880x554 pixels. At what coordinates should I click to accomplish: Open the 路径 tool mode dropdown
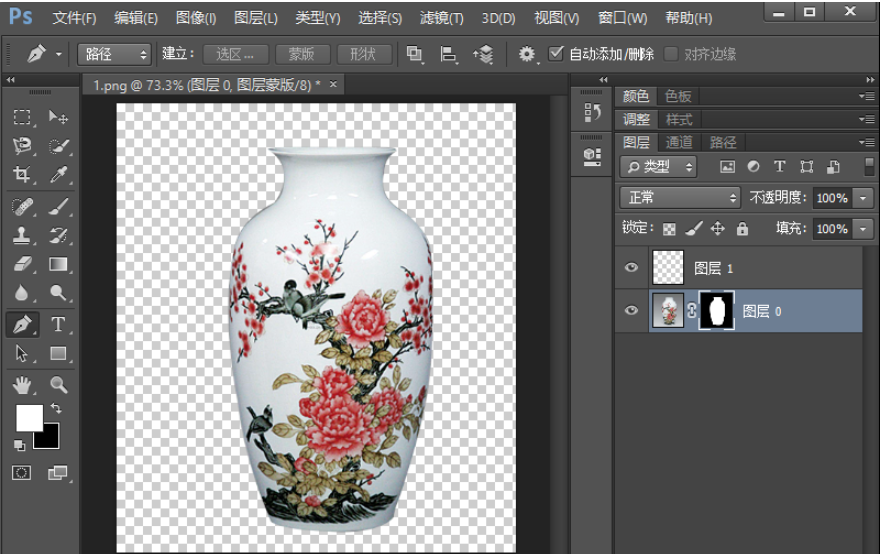point(114,54)
